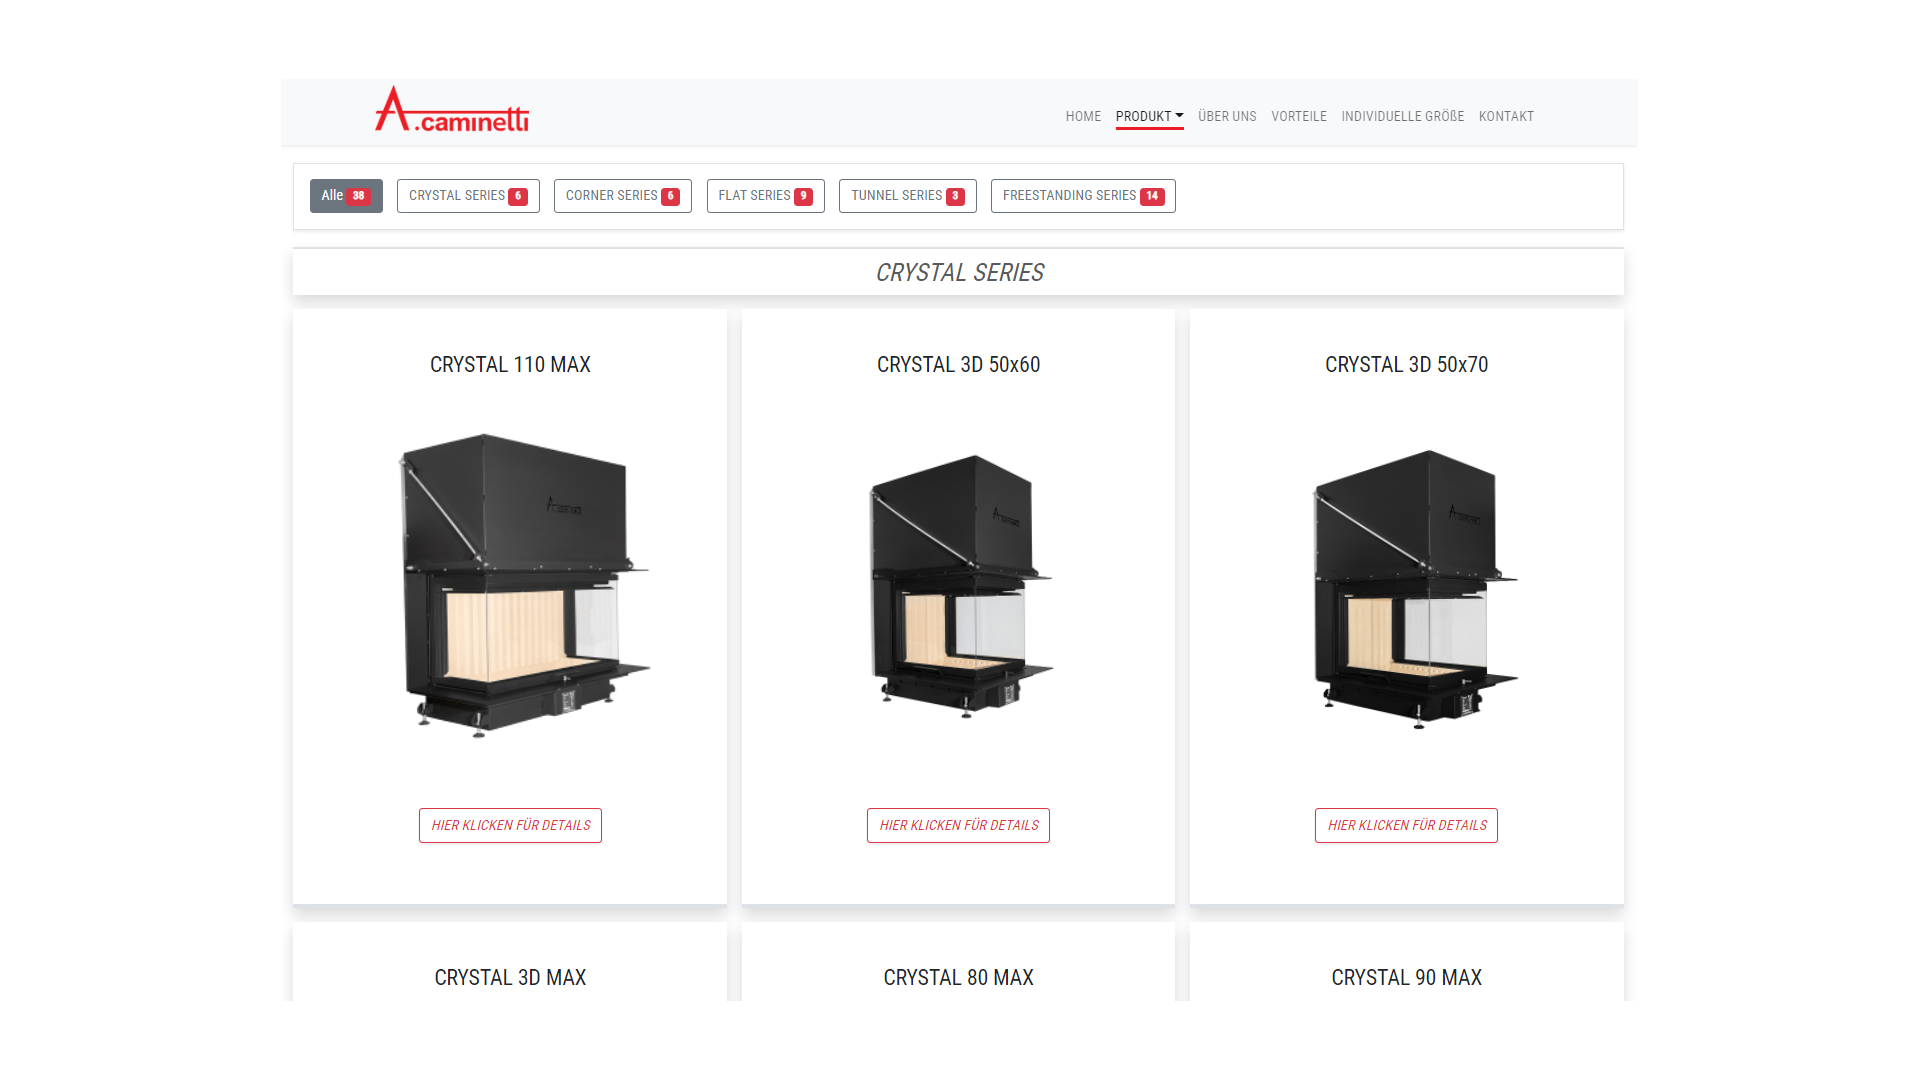1920x1080 pixels.
Task: Click details button for CRYSTAL 110 MAX
Action: 510,826
